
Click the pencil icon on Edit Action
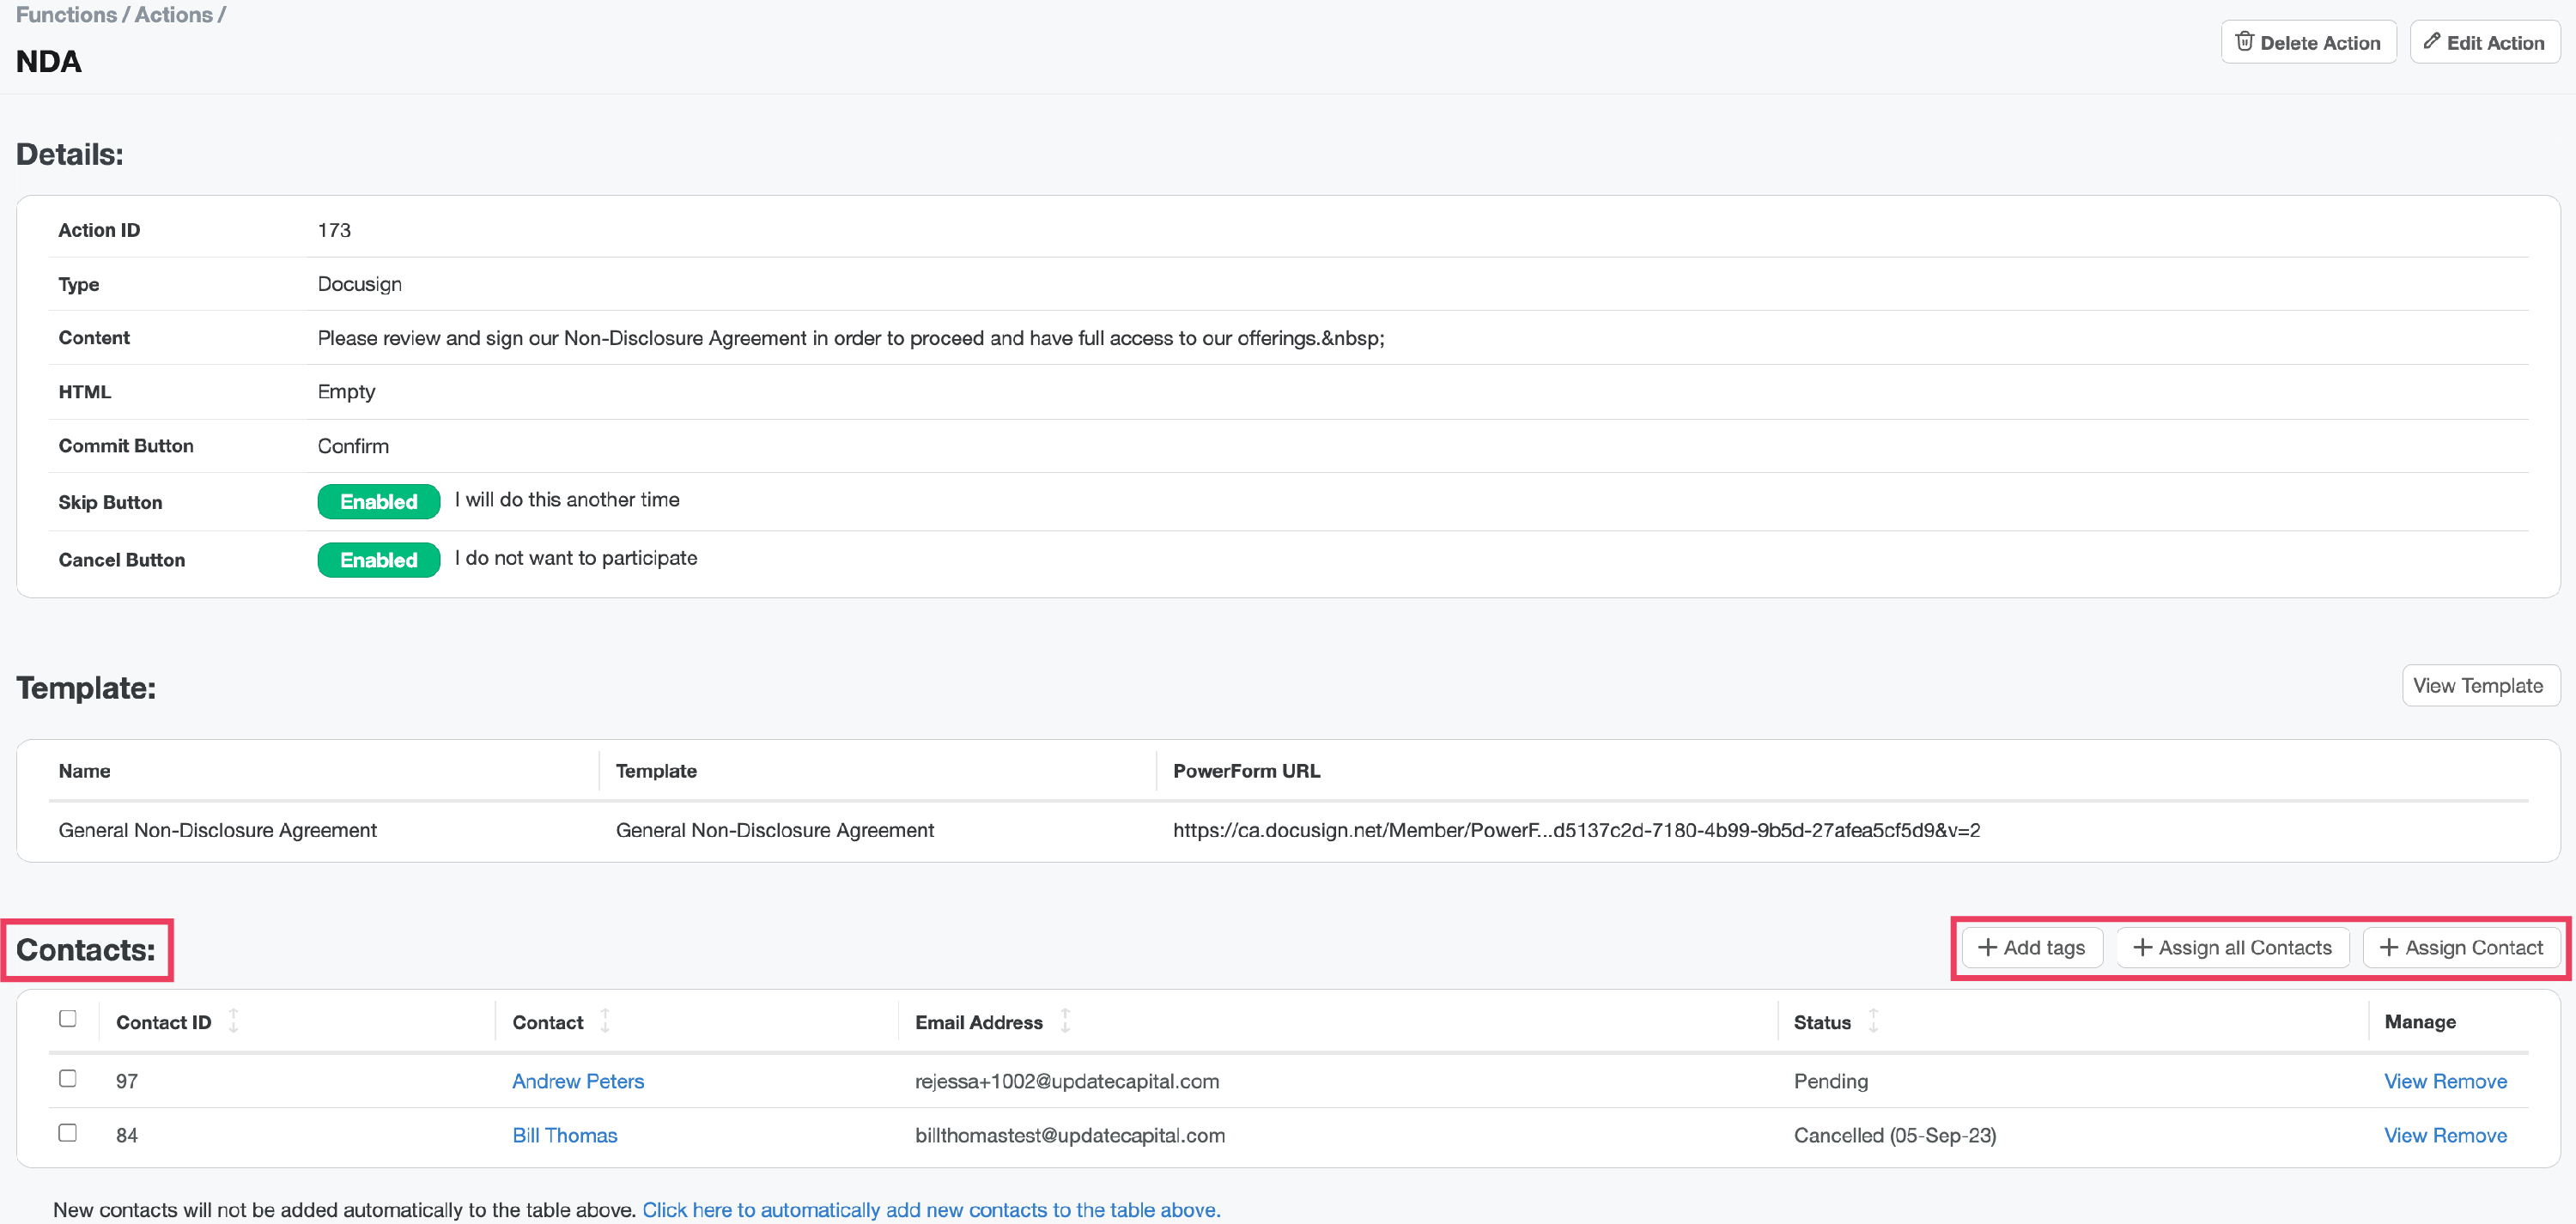pos(2432,41)
